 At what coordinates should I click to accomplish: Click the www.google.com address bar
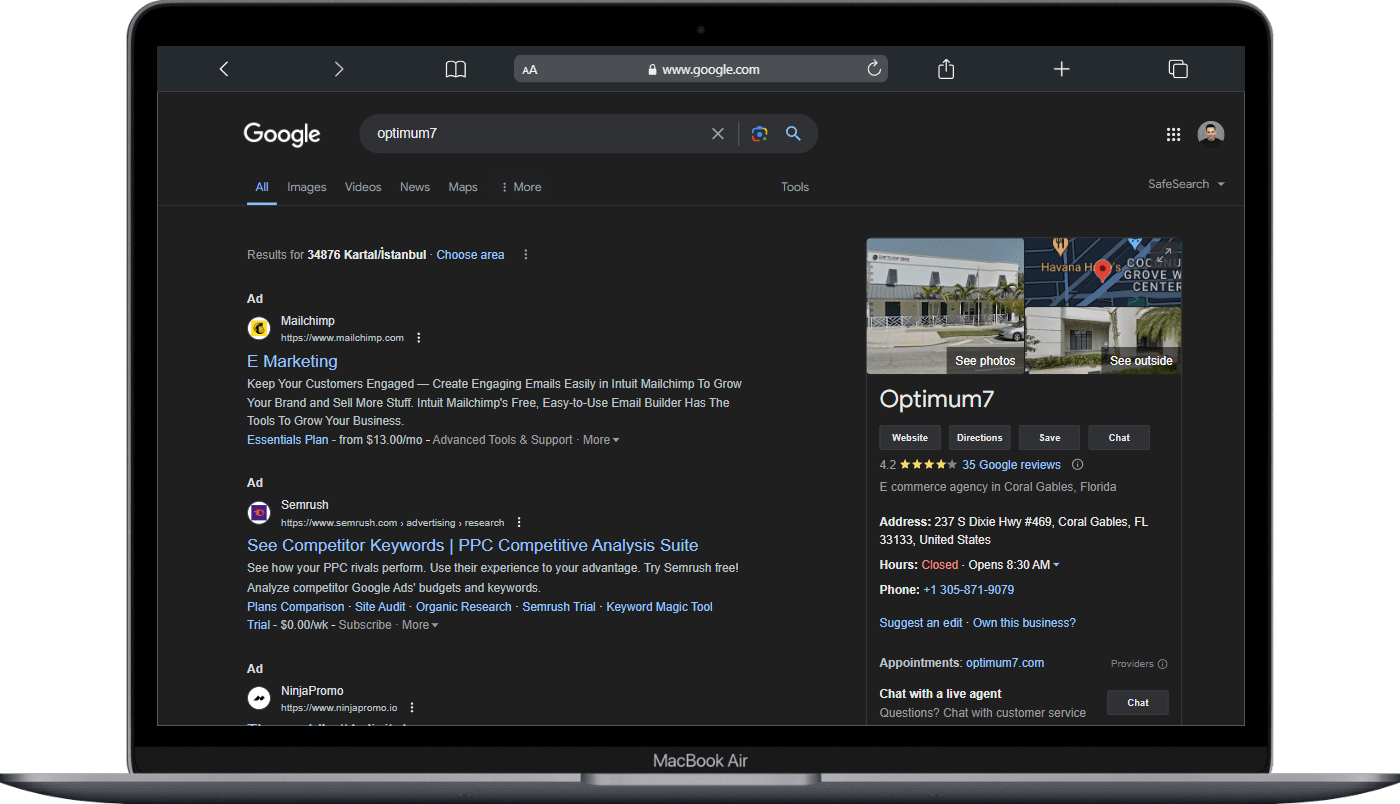pos(700,69)
